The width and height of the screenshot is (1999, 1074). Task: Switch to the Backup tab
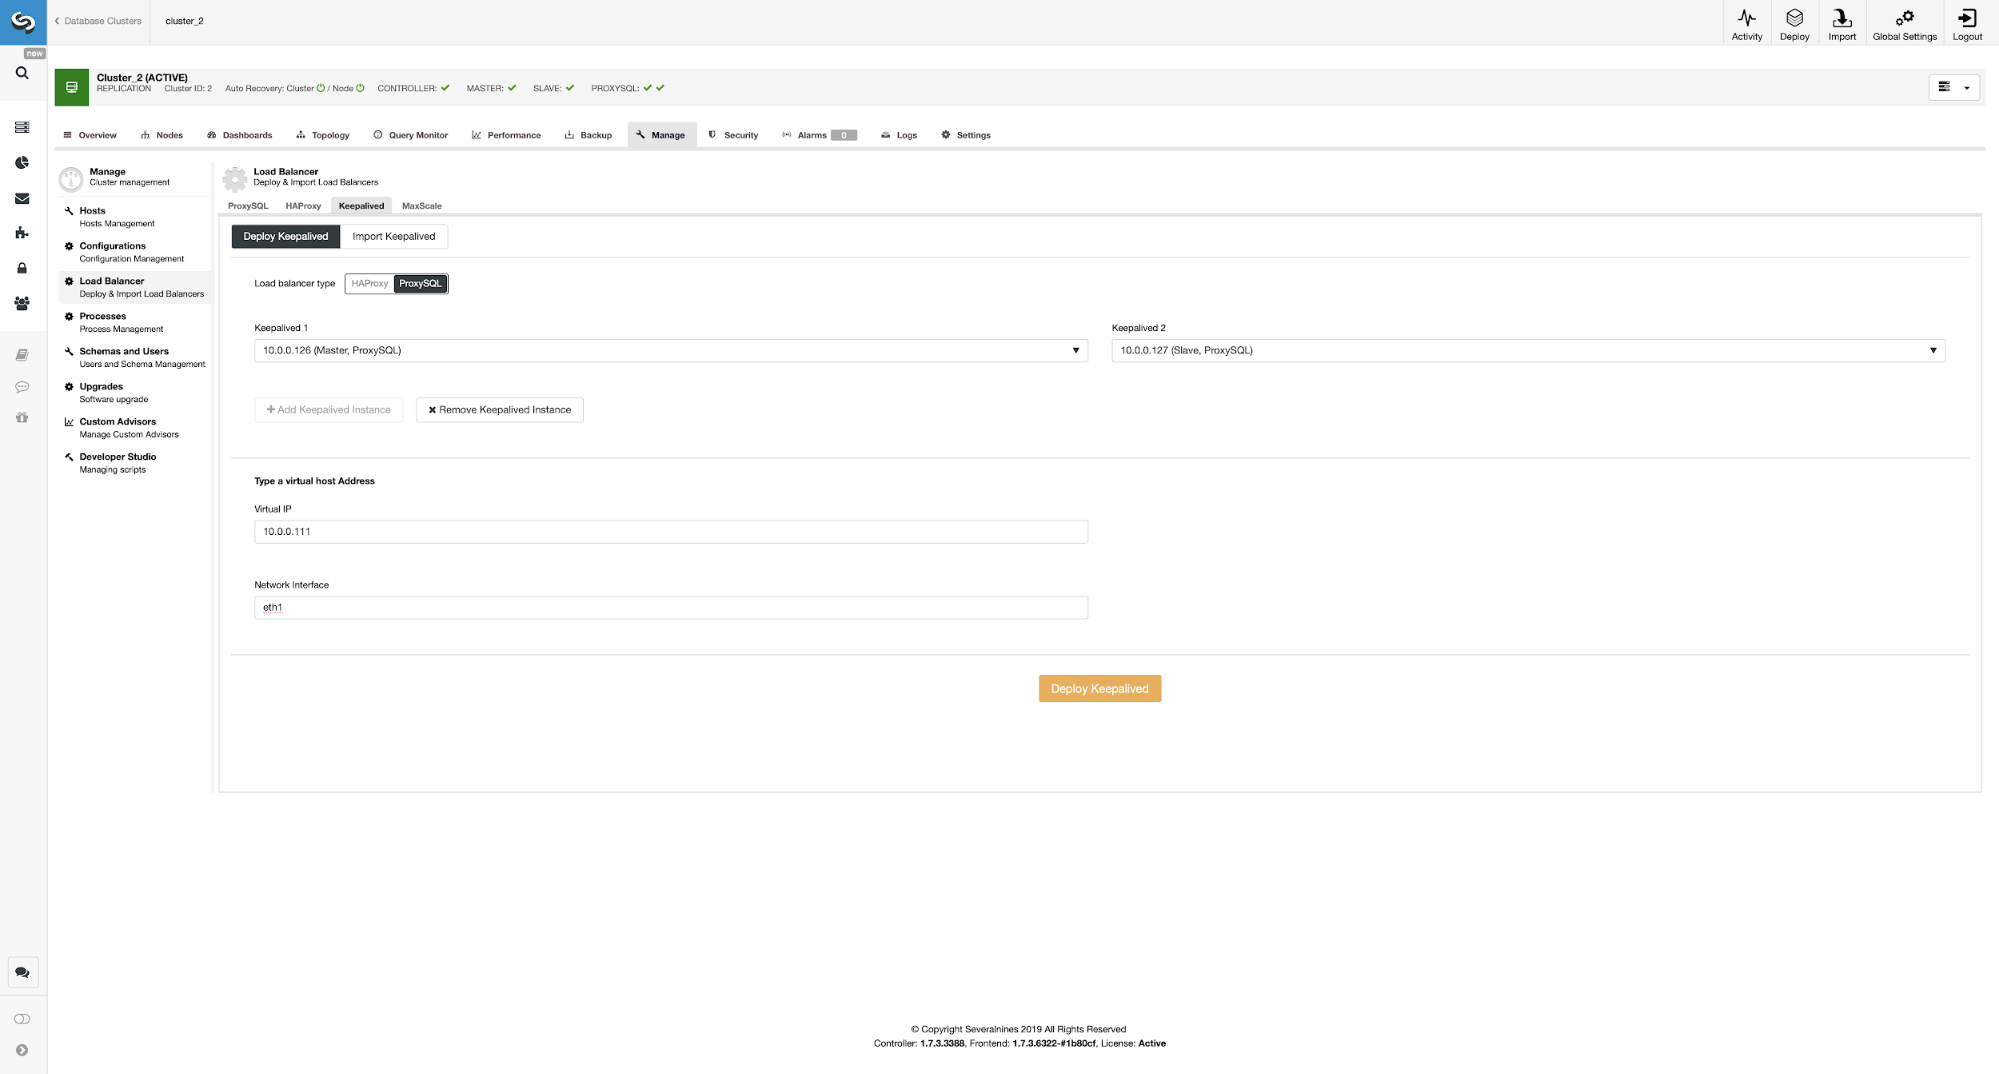coord(588,135)
